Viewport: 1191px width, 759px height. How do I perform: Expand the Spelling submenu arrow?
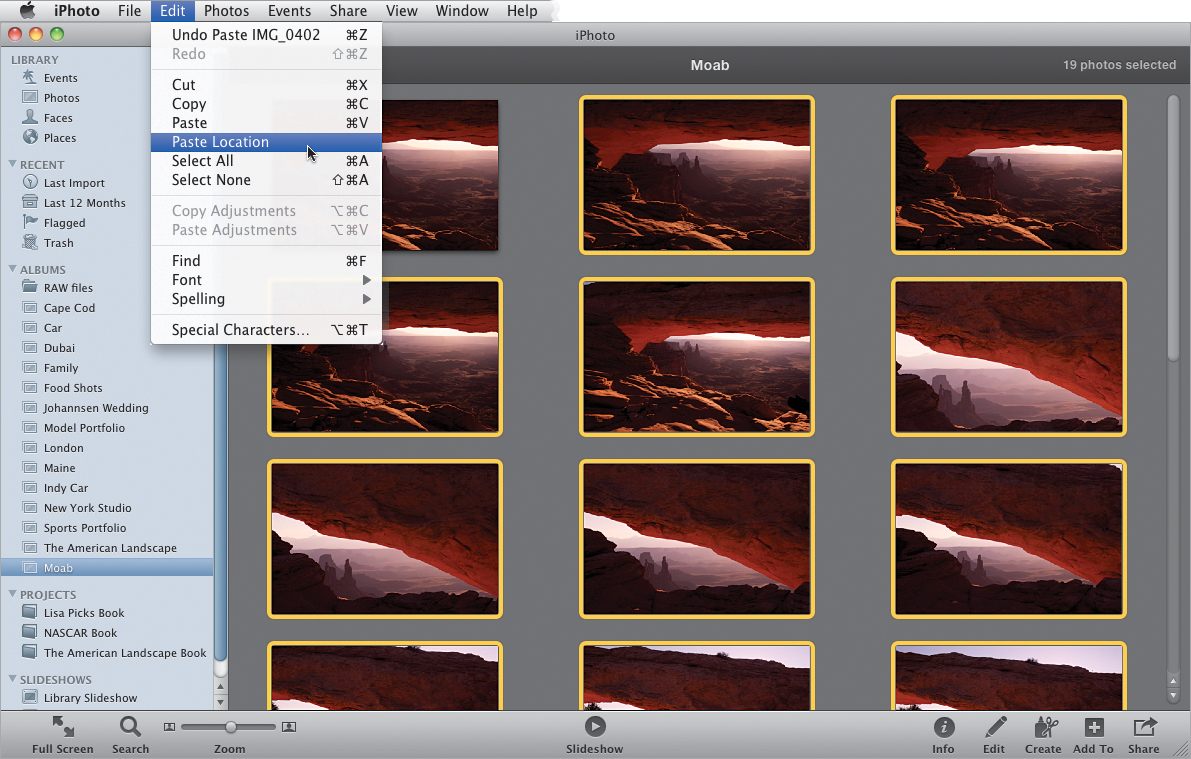point(366,299)
